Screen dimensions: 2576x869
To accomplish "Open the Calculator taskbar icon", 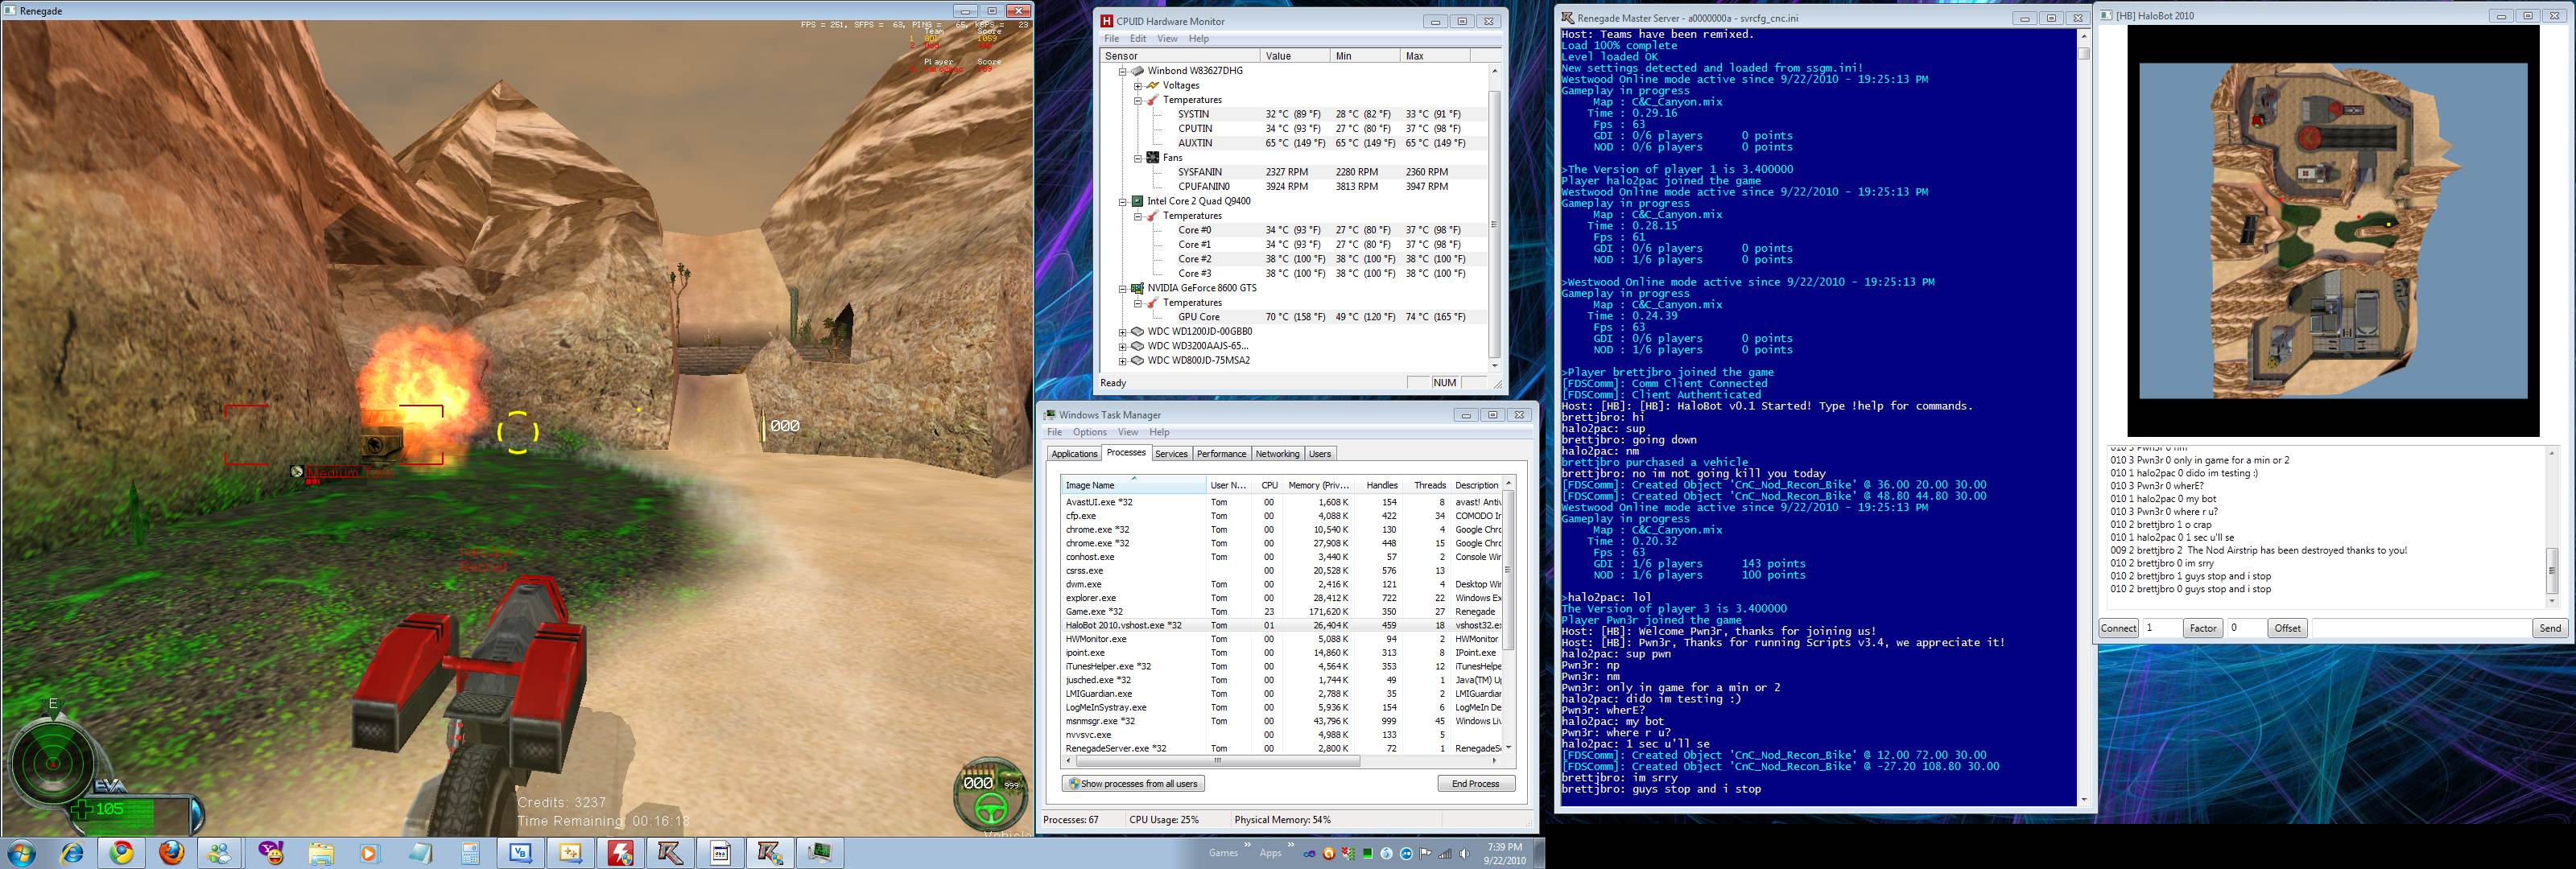I will [470, 853].
